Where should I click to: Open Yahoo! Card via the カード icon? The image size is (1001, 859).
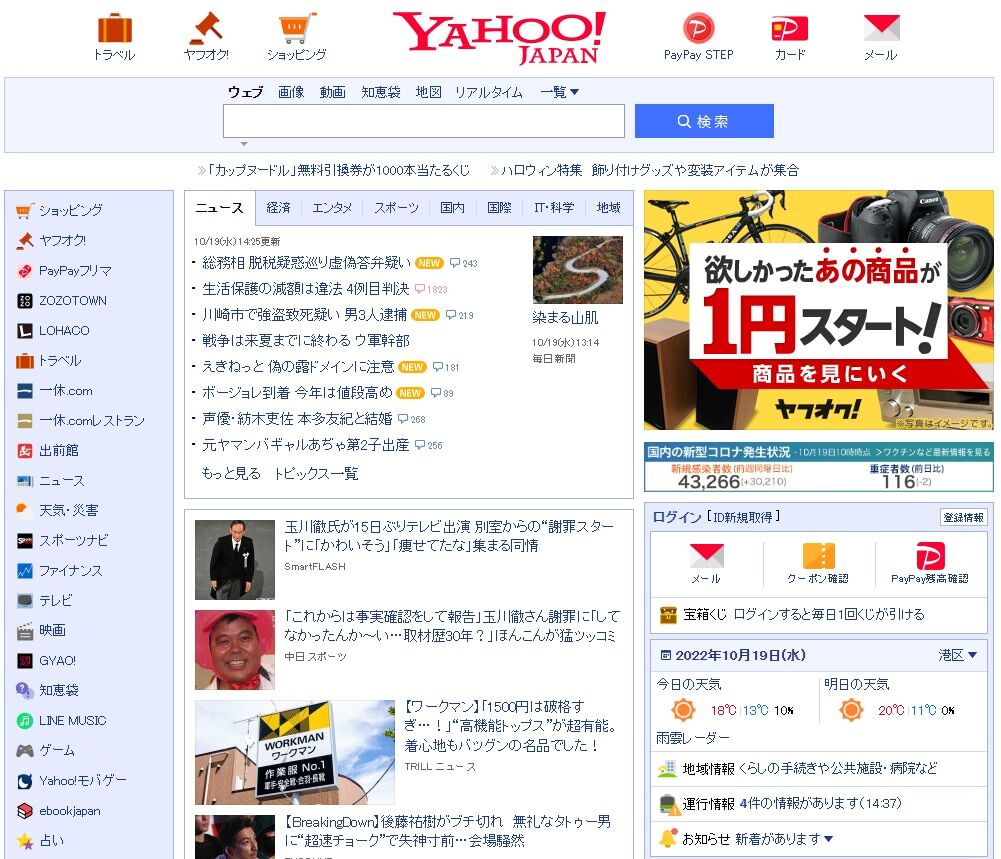[x=788, y=26]
